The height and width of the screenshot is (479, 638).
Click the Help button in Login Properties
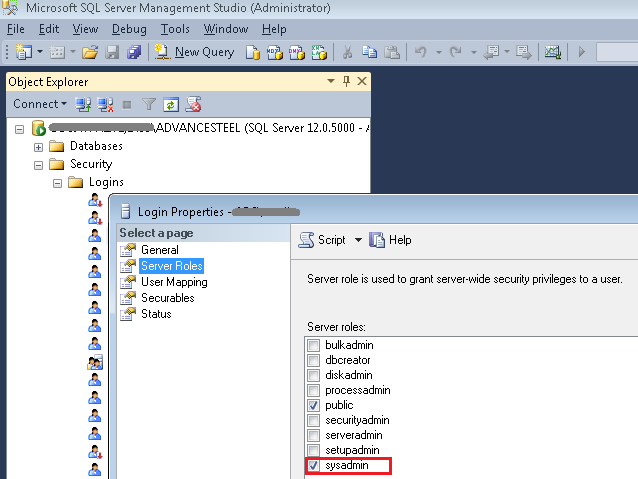coord(390,240)
